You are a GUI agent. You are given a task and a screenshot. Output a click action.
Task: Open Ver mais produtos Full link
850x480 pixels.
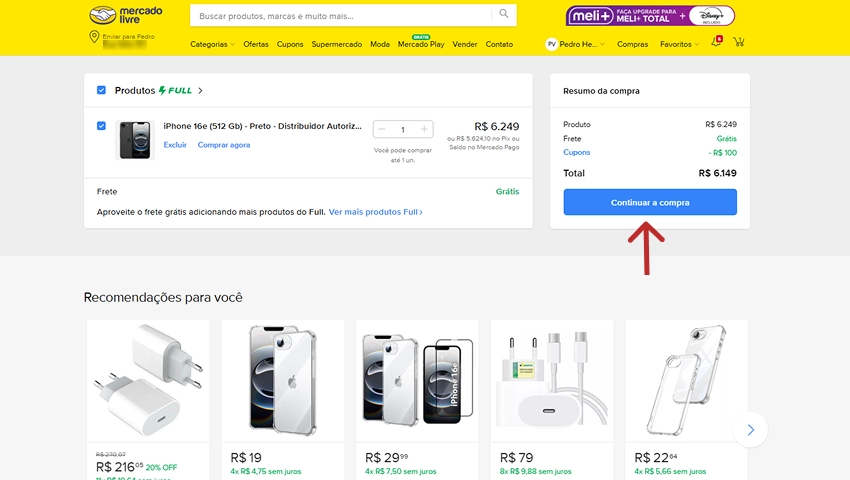[376, 212]
